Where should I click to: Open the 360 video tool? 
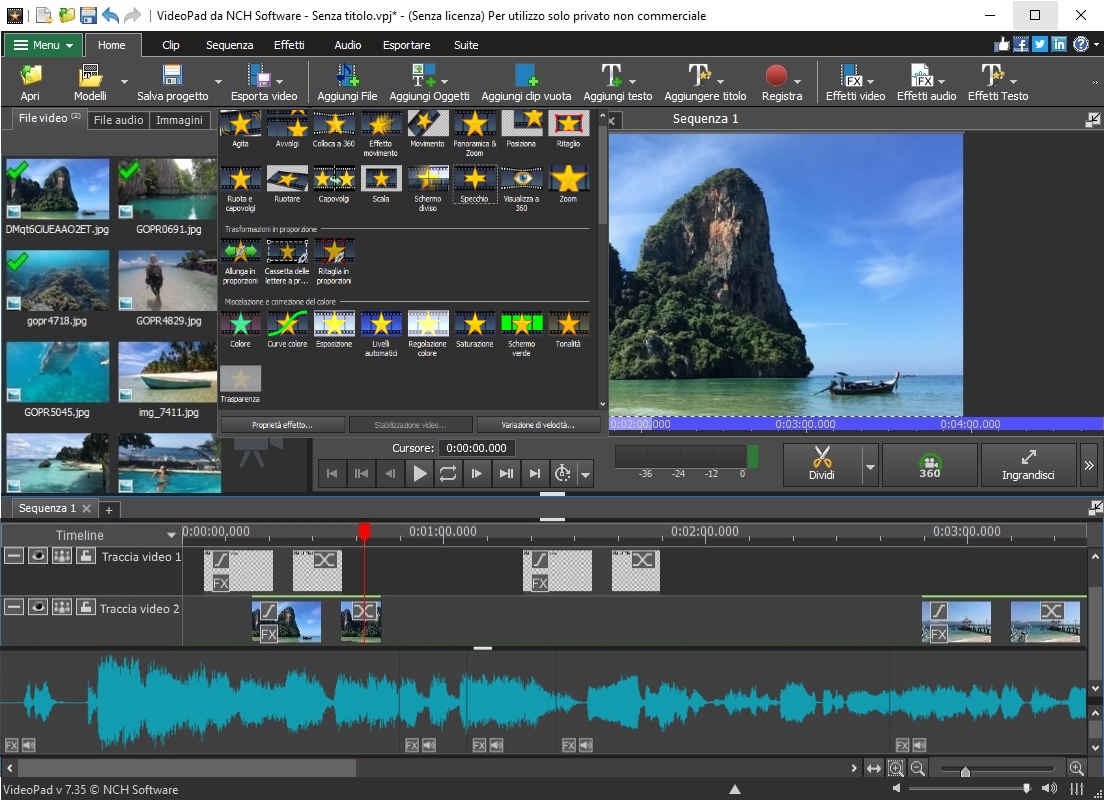(929, 464)
